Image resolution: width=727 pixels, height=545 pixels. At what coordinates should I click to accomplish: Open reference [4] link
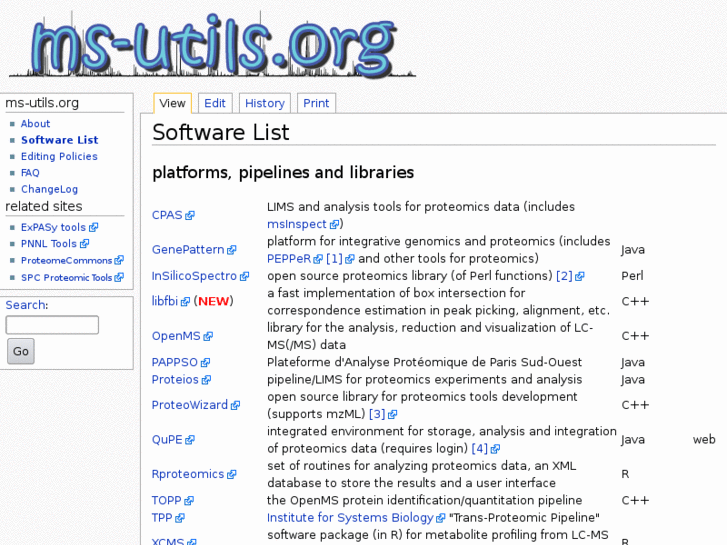480,449
